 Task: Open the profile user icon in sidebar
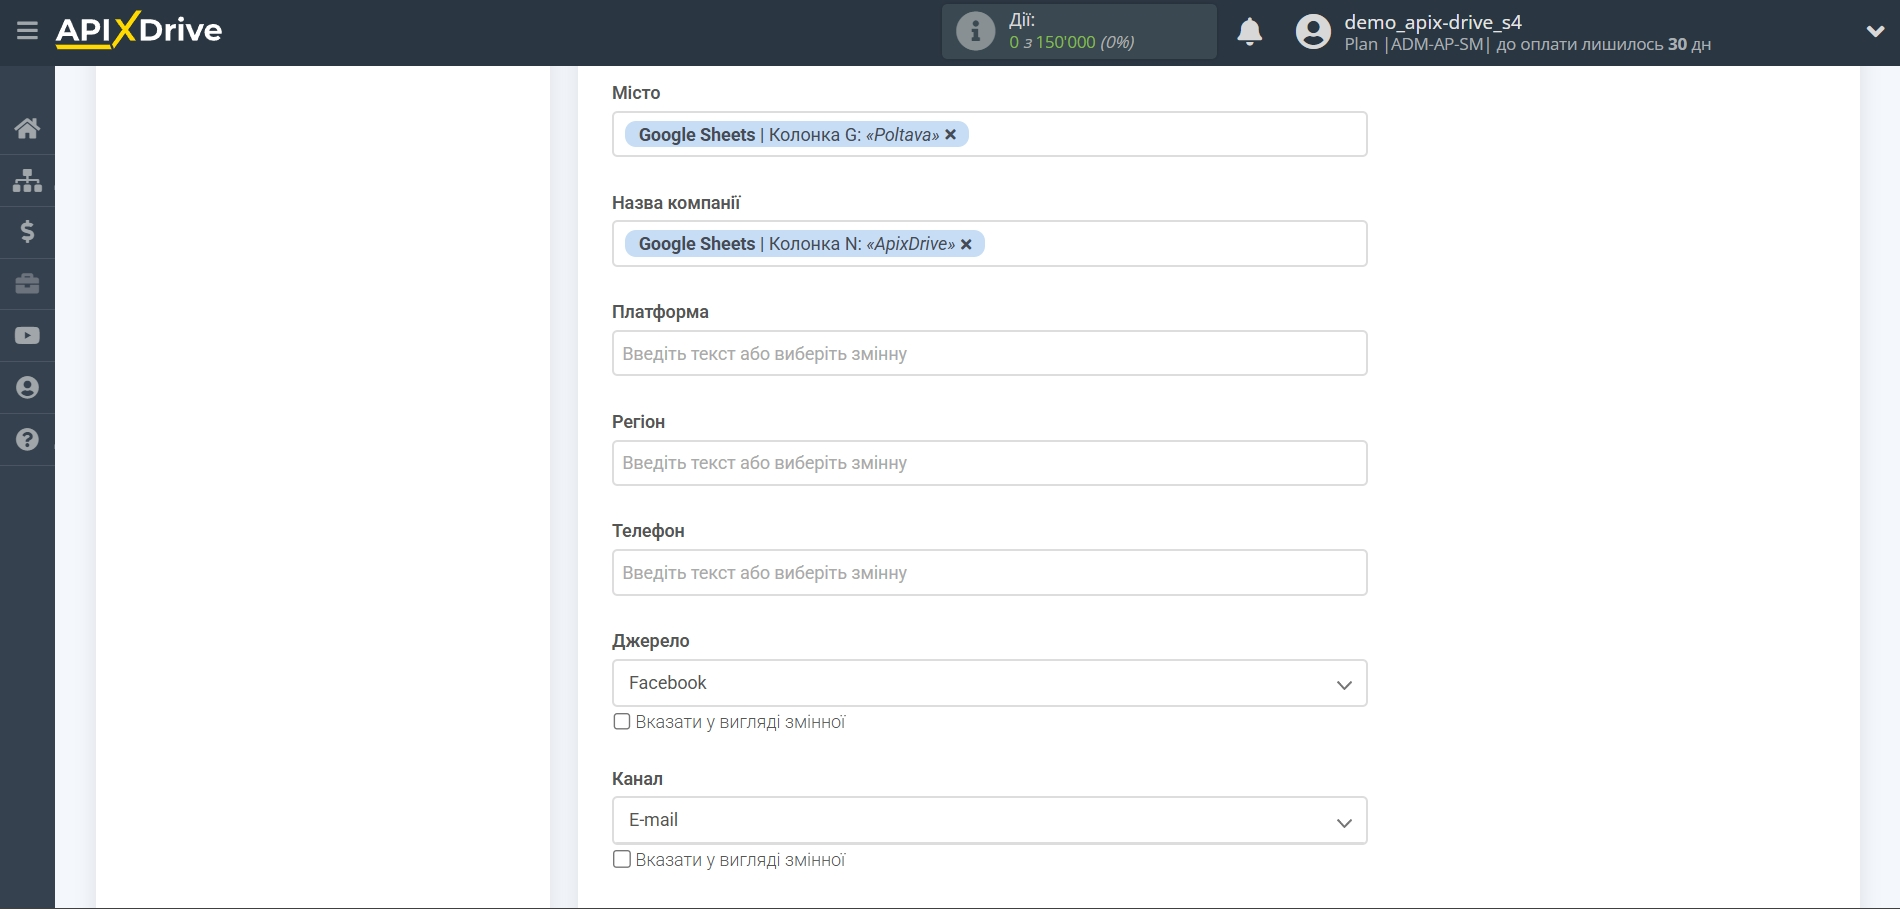[x=27, y=388]
